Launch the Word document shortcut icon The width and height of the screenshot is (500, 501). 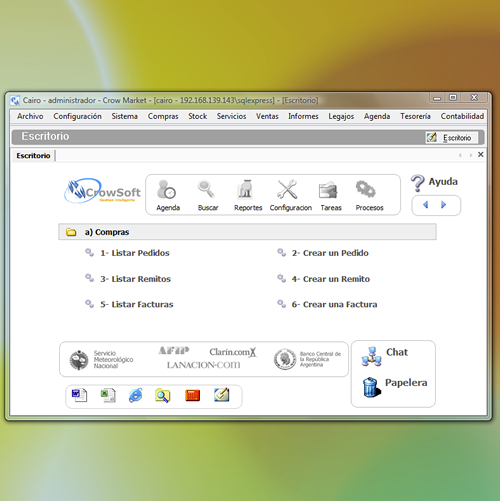(79, 395)
